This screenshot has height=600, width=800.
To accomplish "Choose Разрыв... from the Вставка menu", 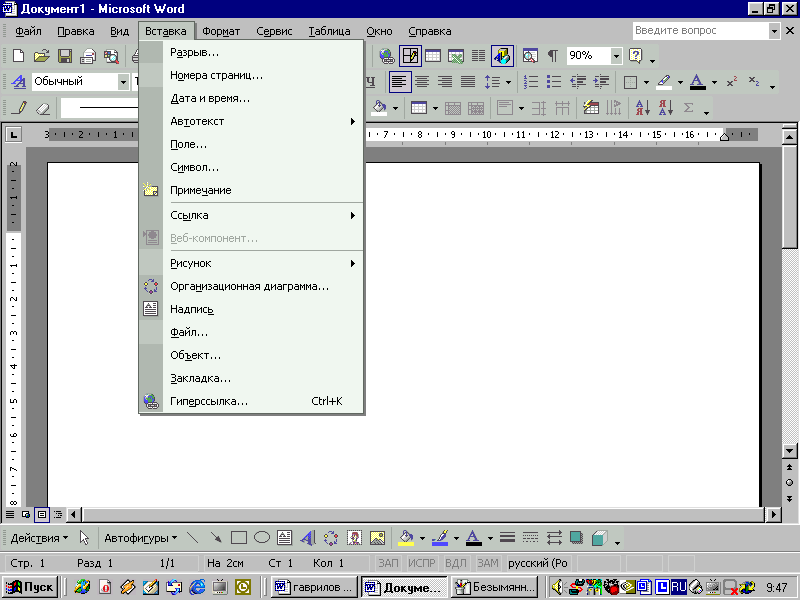I will (x=252, y=52).
